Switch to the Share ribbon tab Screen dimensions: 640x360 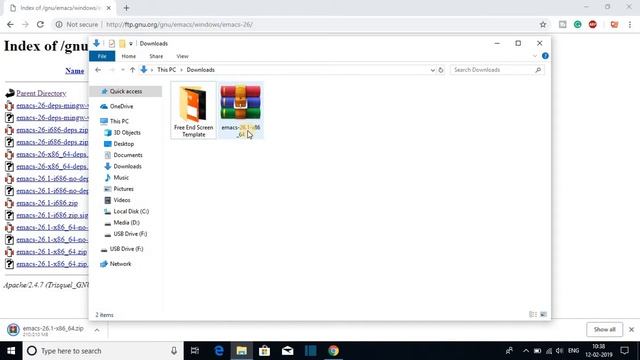click(156, 56)
